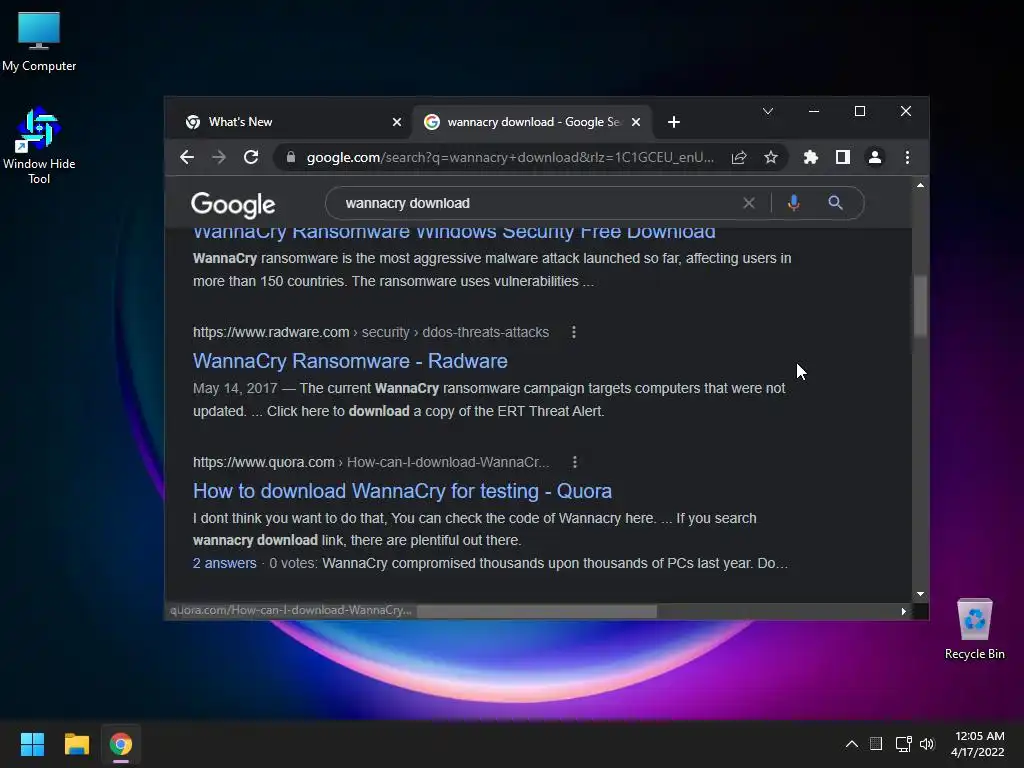The image size is (1024, 768).
Task: Reload the Google search page
Action: 251,157
